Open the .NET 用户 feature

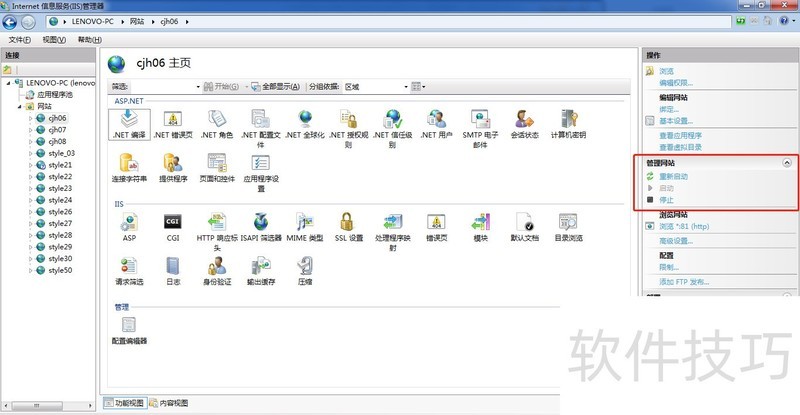click(436, 125)
